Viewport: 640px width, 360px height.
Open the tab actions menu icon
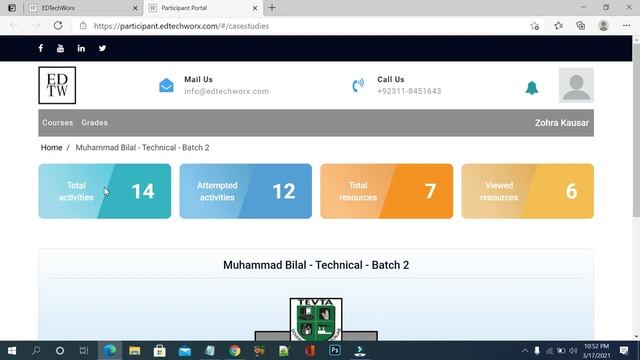pos(12,8)
